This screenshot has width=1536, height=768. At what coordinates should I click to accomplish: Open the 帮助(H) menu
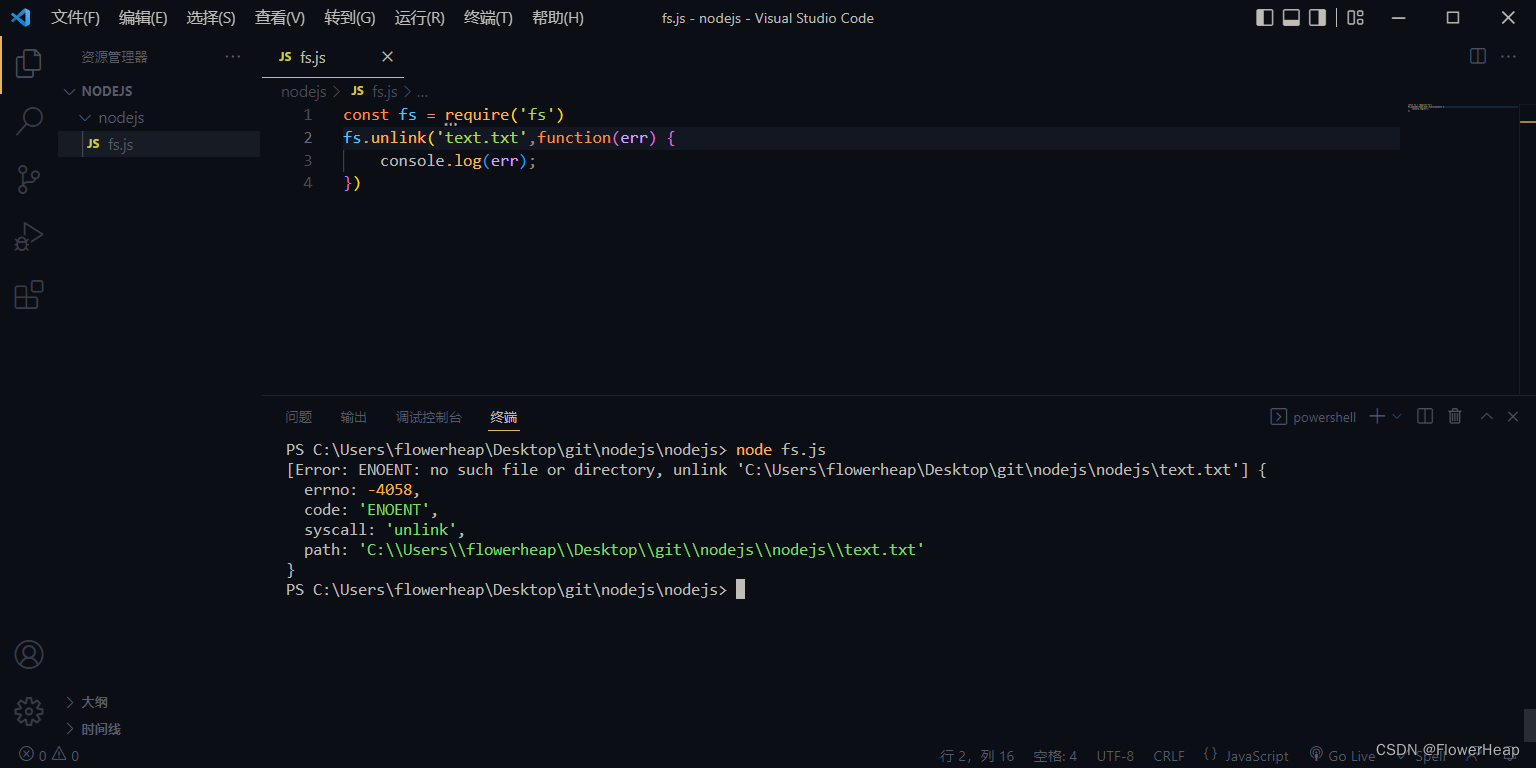558,18
